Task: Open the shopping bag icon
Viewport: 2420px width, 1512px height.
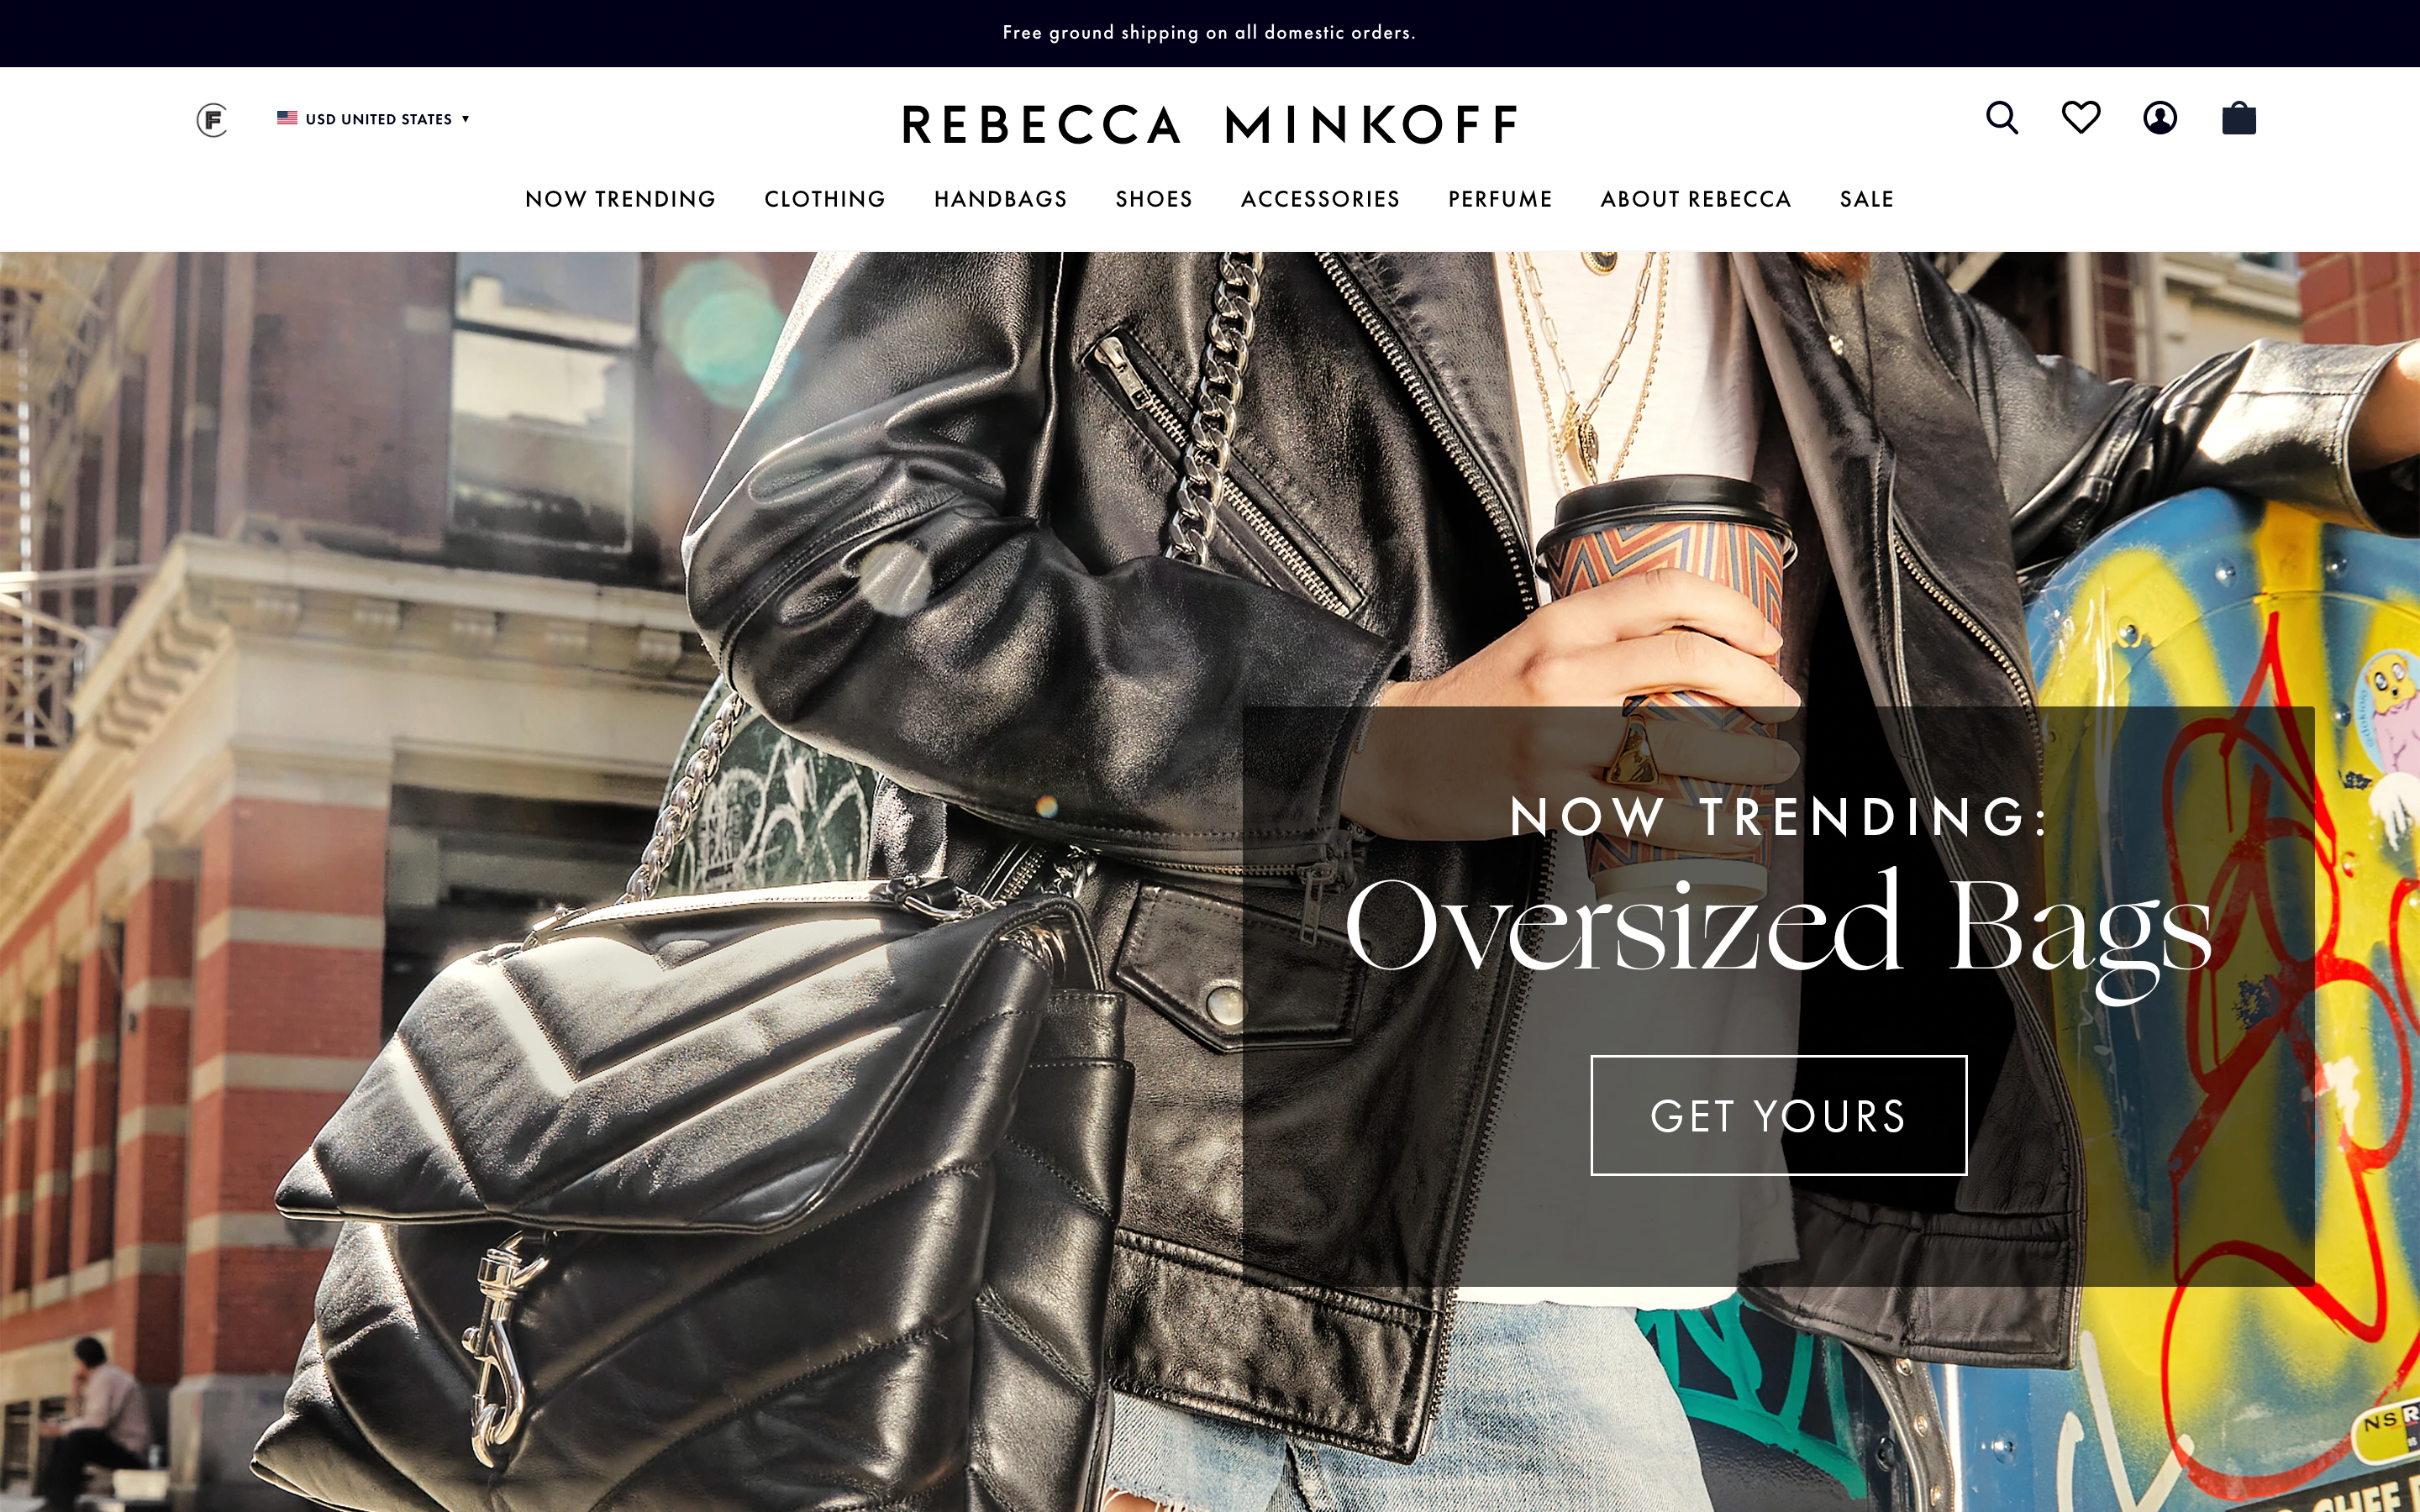Action: coord(2239,118)
